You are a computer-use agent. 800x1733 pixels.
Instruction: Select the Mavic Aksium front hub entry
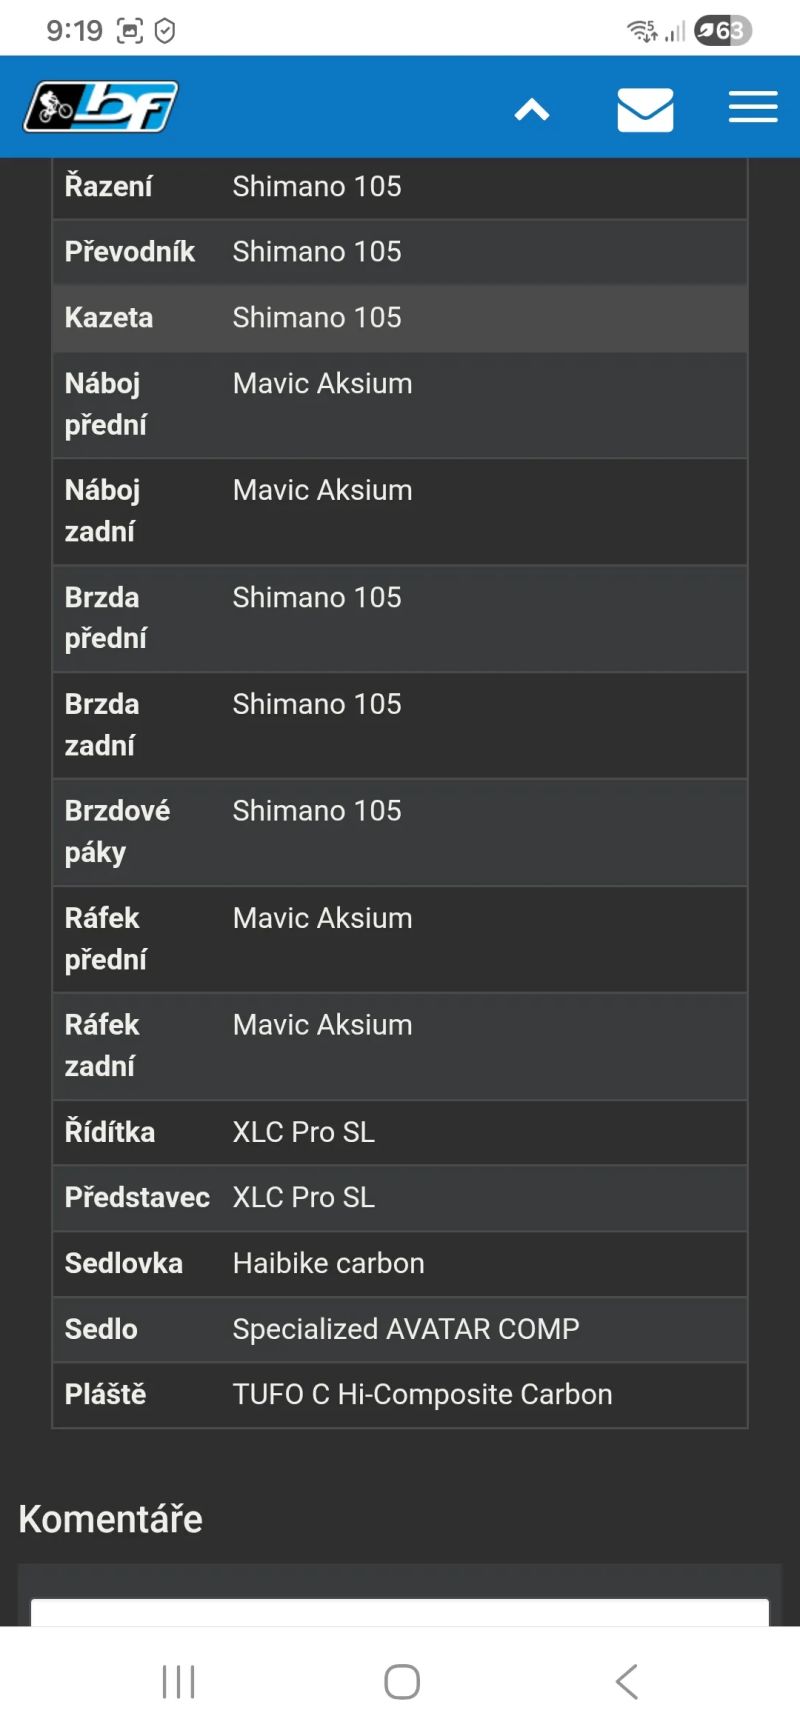click(x=322, y=383)
